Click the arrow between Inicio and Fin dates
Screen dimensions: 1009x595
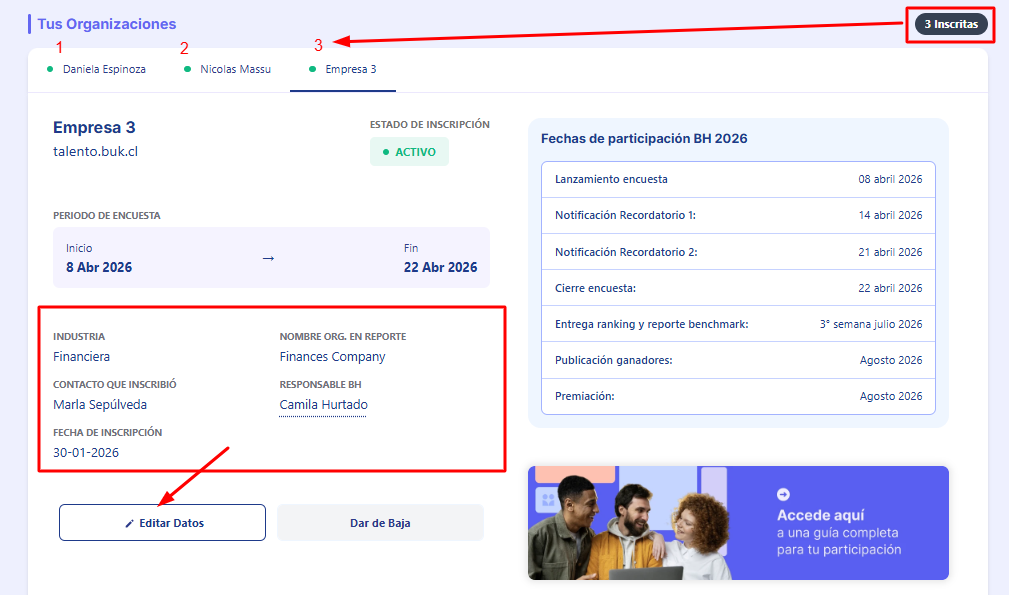pos(268,258)
